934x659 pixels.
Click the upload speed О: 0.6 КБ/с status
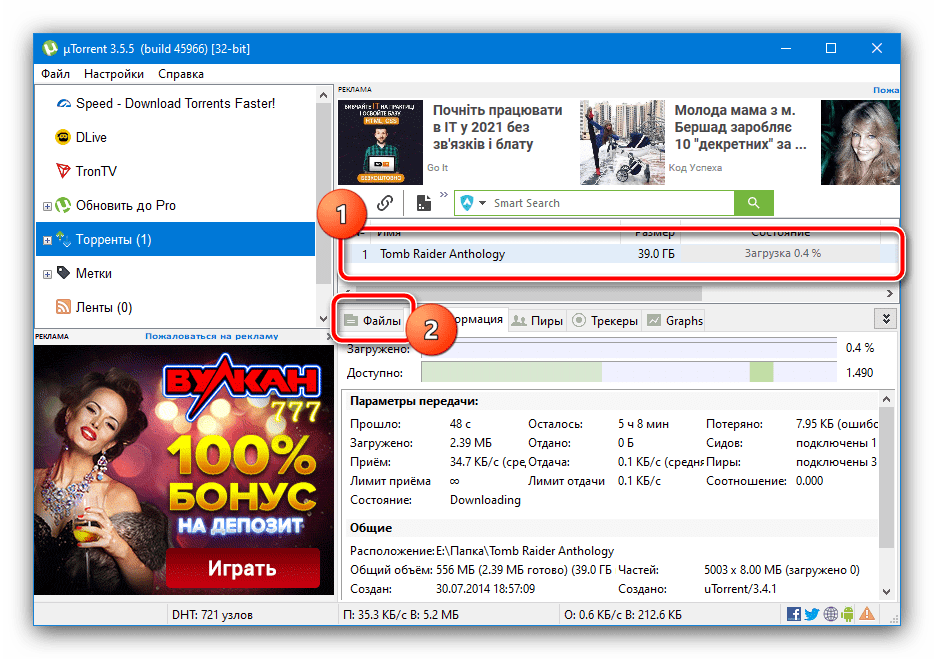pos(623,615)
